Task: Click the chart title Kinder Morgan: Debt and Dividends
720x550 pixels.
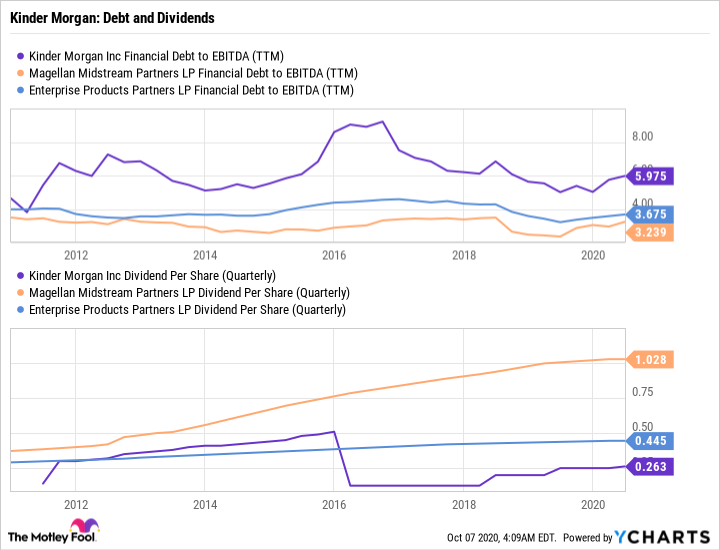Action: [114, 18]
